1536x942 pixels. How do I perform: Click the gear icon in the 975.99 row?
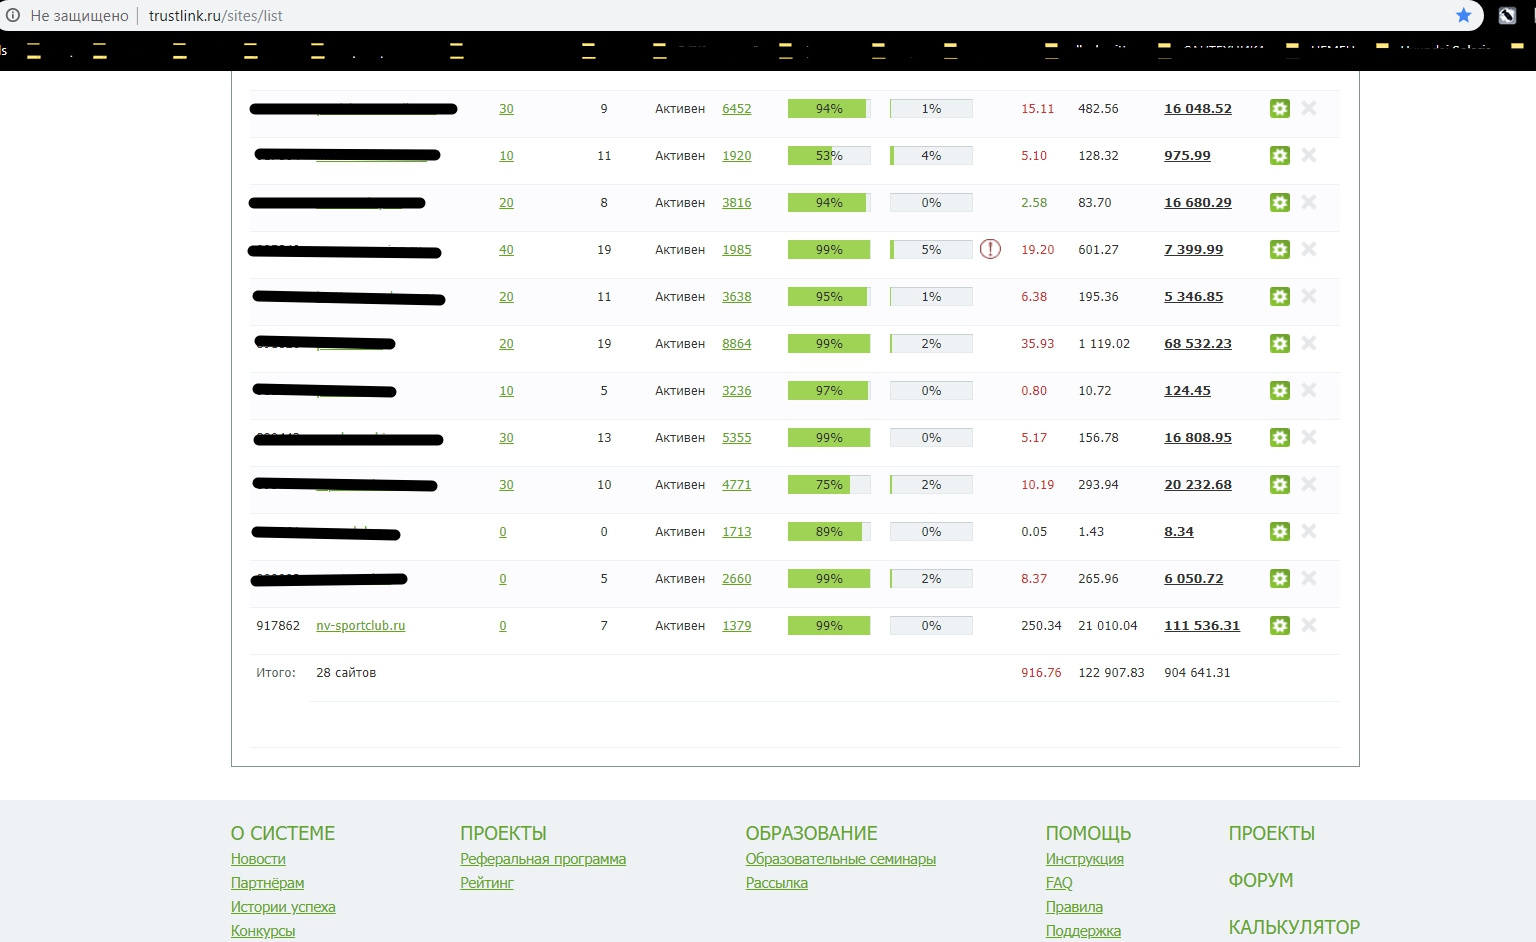(1279, 155)
